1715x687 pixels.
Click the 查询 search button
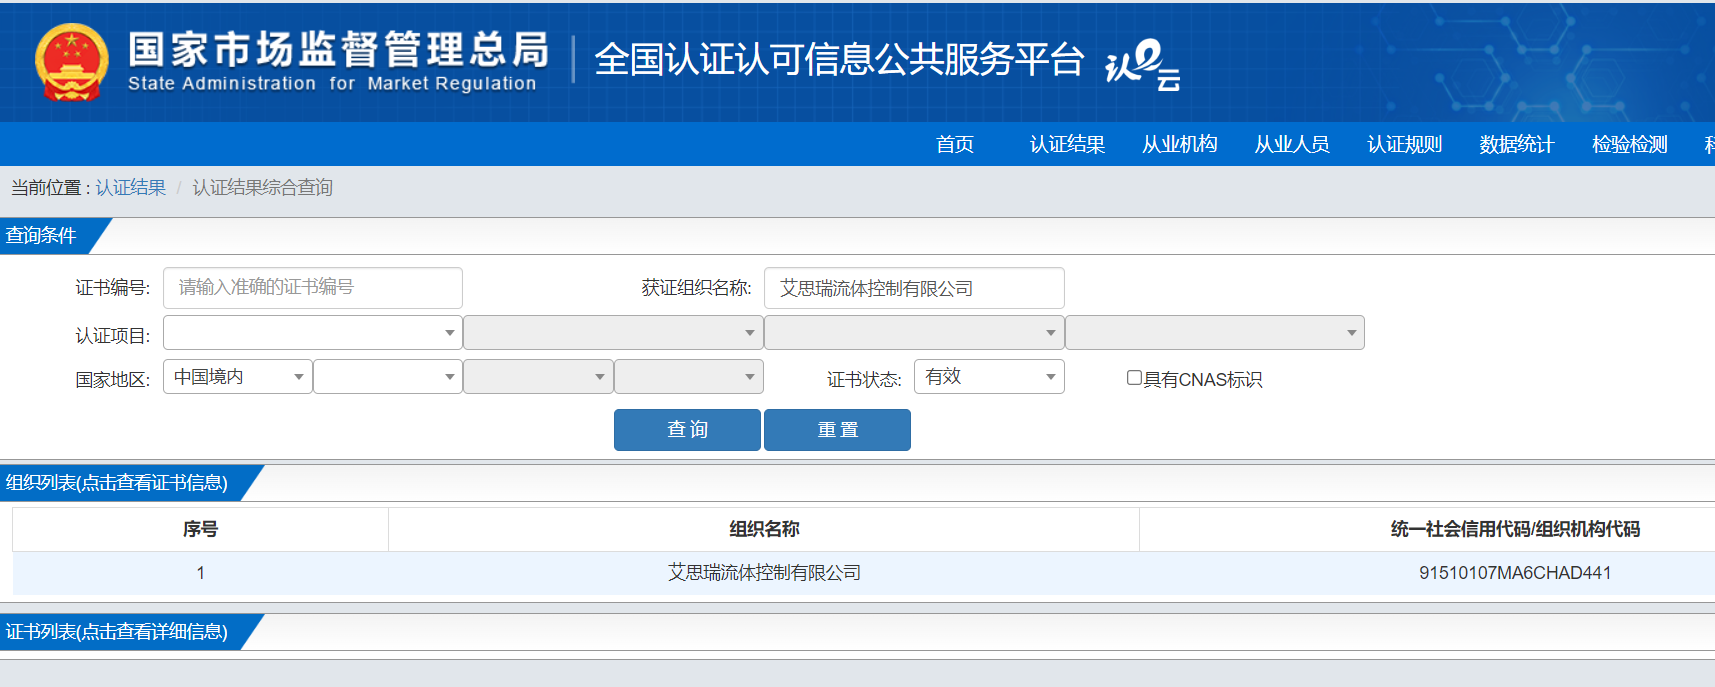click(687, 430)
